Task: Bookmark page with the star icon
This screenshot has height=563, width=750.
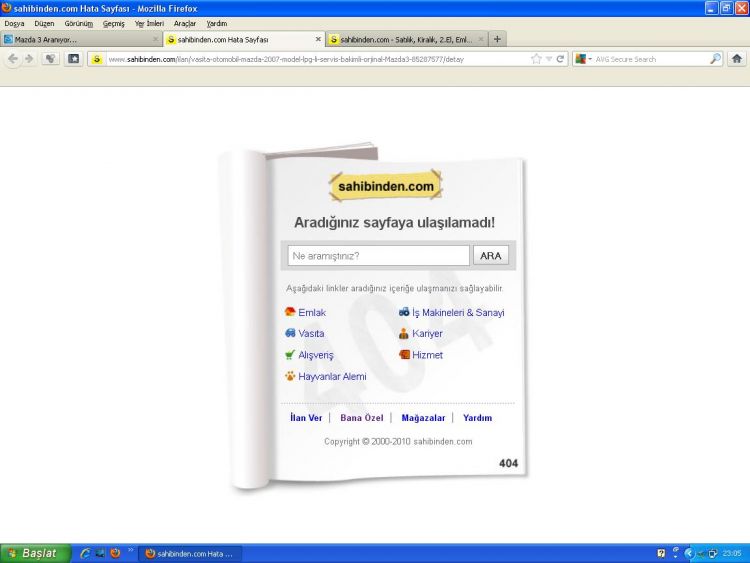Action: (536, 59)
